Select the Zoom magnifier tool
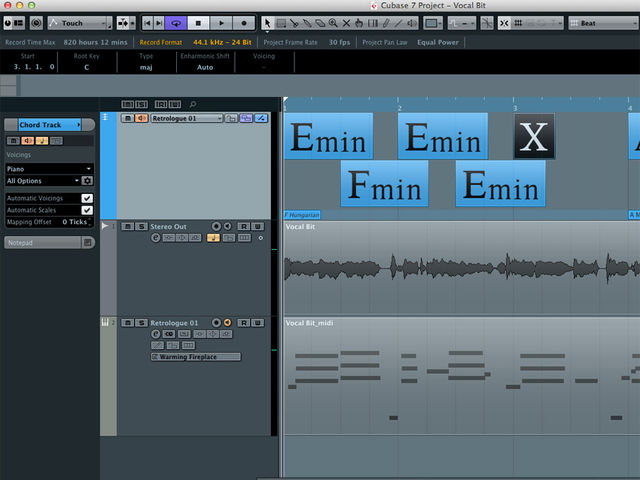The image size is (640, 480). click(333, 23)
